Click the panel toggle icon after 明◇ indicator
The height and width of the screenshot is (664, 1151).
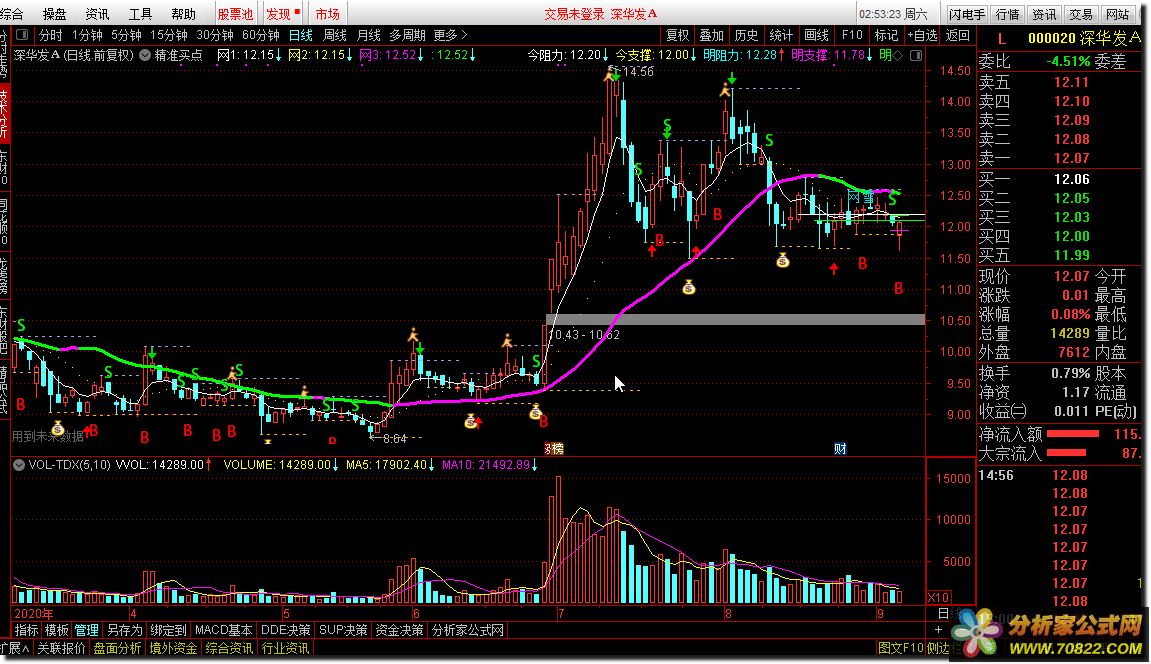(x=916, y=55)
